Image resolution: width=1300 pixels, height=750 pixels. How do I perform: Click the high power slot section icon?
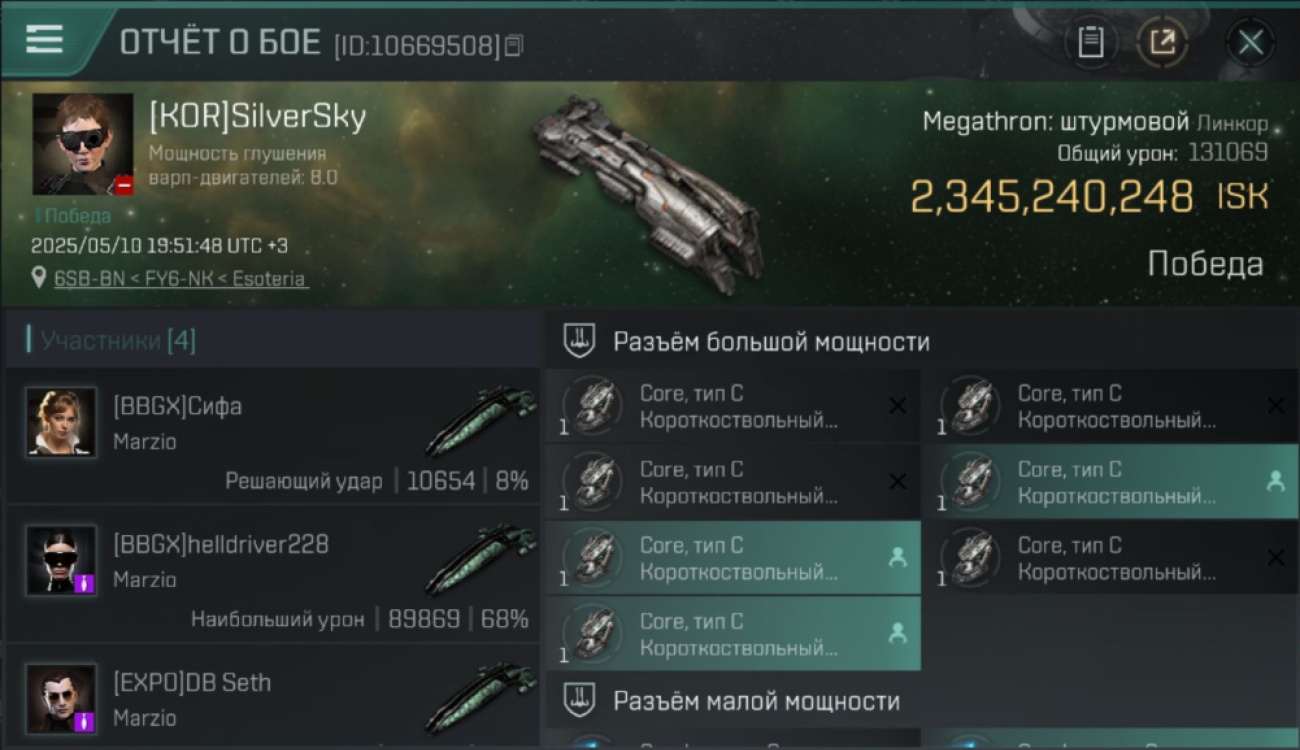580,341
